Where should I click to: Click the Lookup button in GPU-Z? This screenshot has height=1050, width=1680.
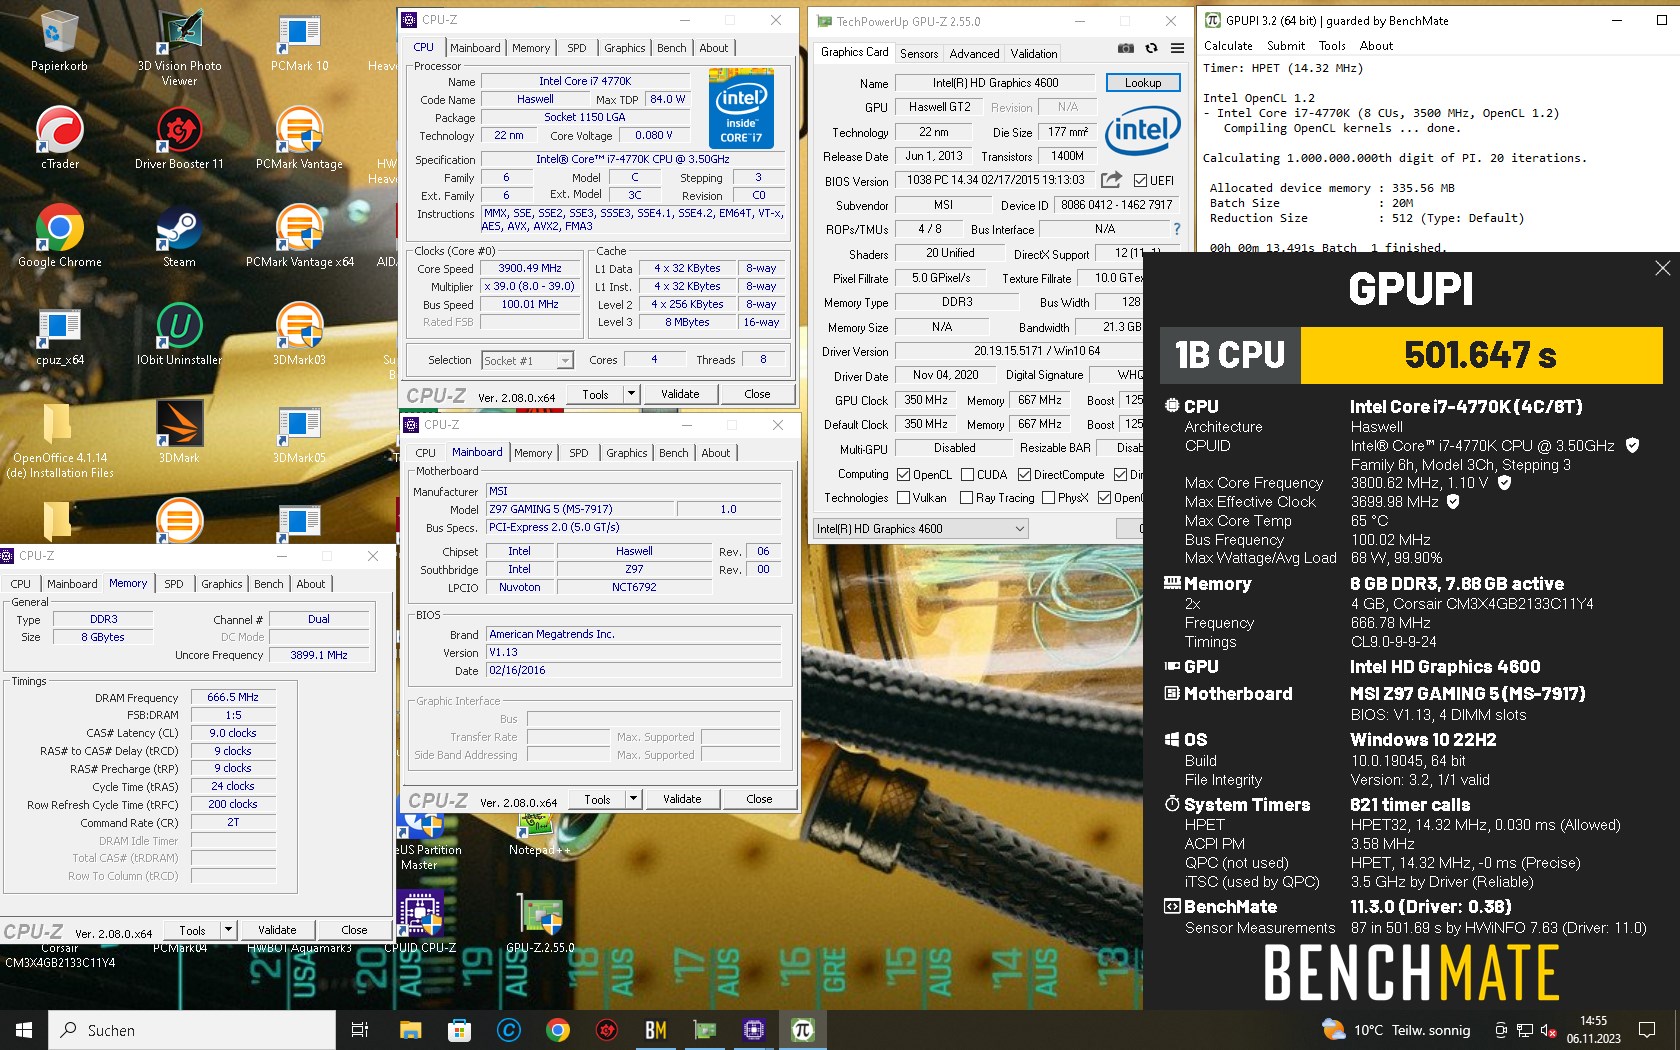(1143, 83)
